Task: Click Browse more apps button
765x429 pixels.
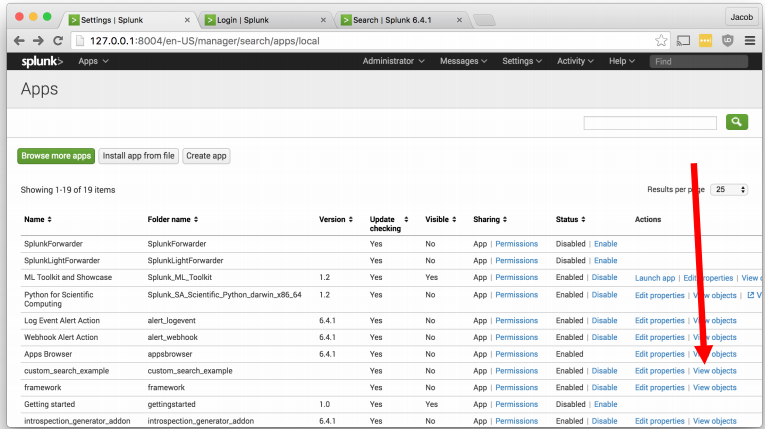Action: coord(56,156)
